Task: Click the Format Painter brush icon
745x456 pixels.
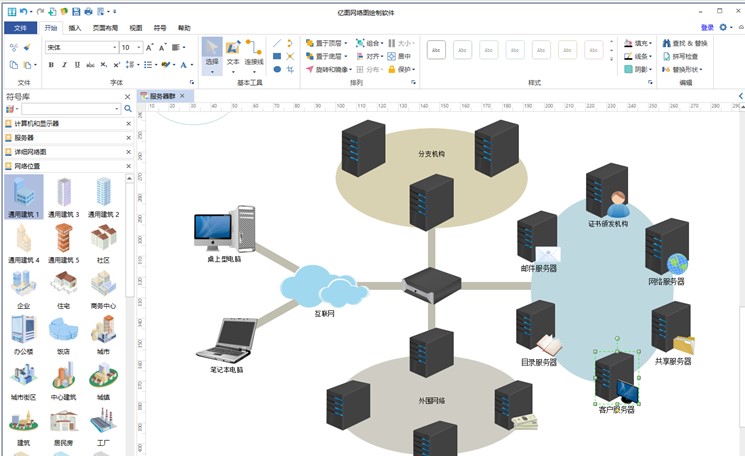Action: point(27,47)
